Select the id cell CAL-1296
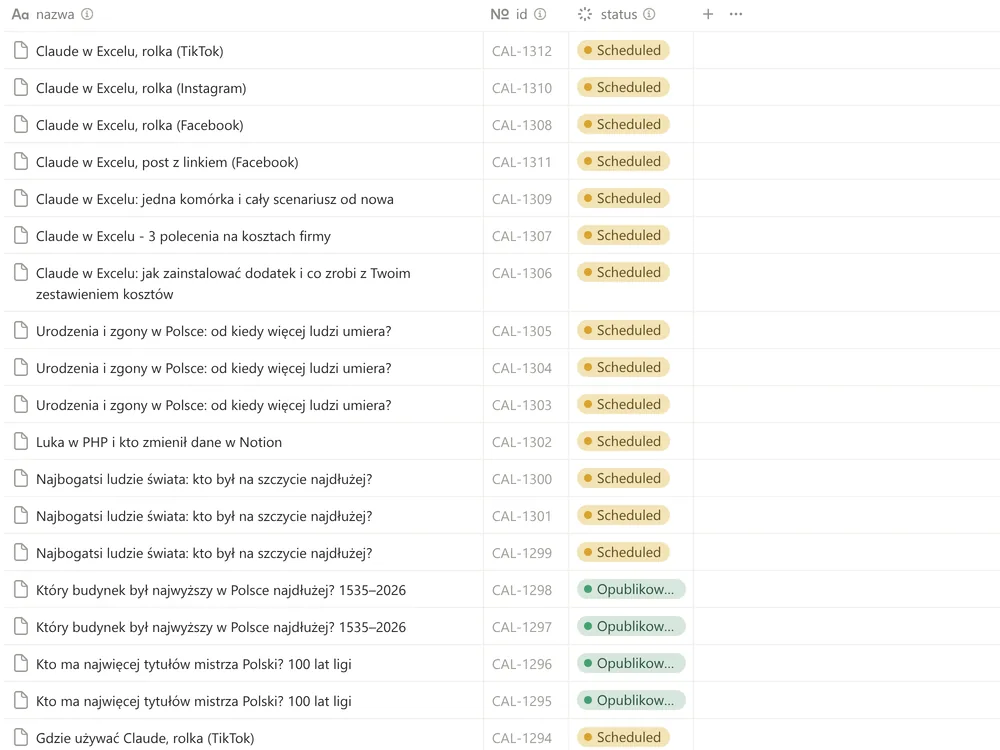 (522, 664)
